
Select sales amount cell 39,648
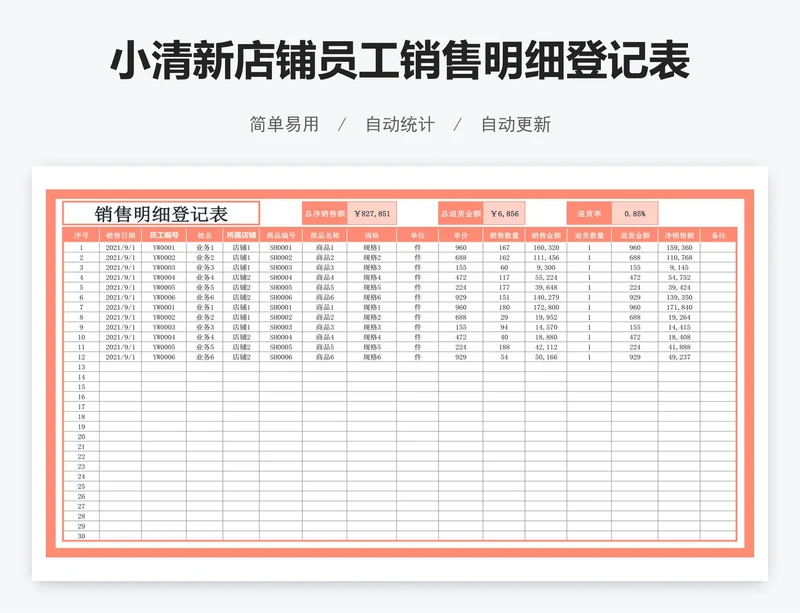[x=546, y=287]
